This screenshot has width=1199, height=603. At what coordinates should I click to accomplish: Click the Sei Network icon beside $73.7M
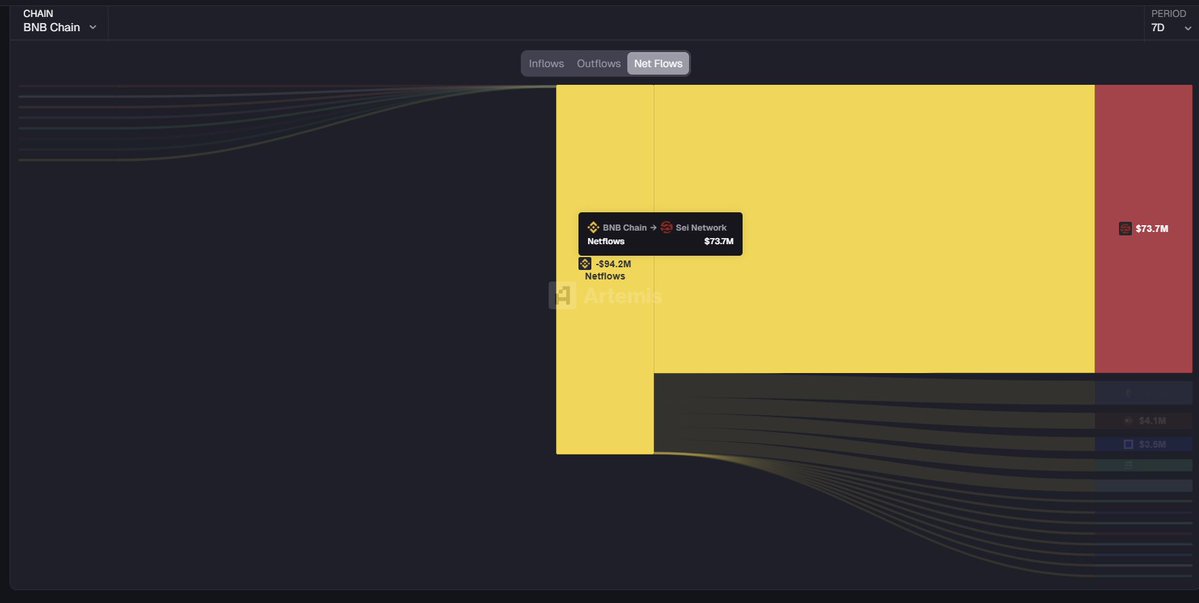click(1125, 229)
